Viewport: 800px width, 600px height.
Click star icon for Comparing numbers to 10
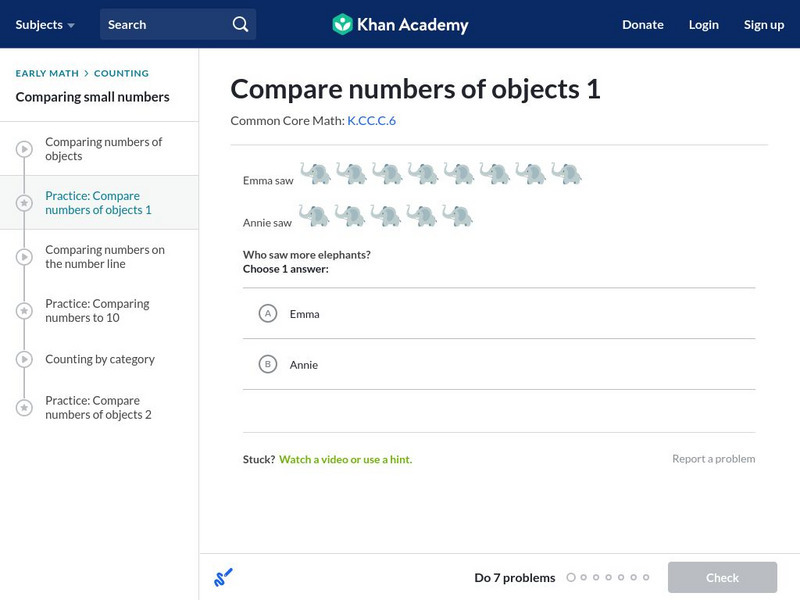point(24,311)
